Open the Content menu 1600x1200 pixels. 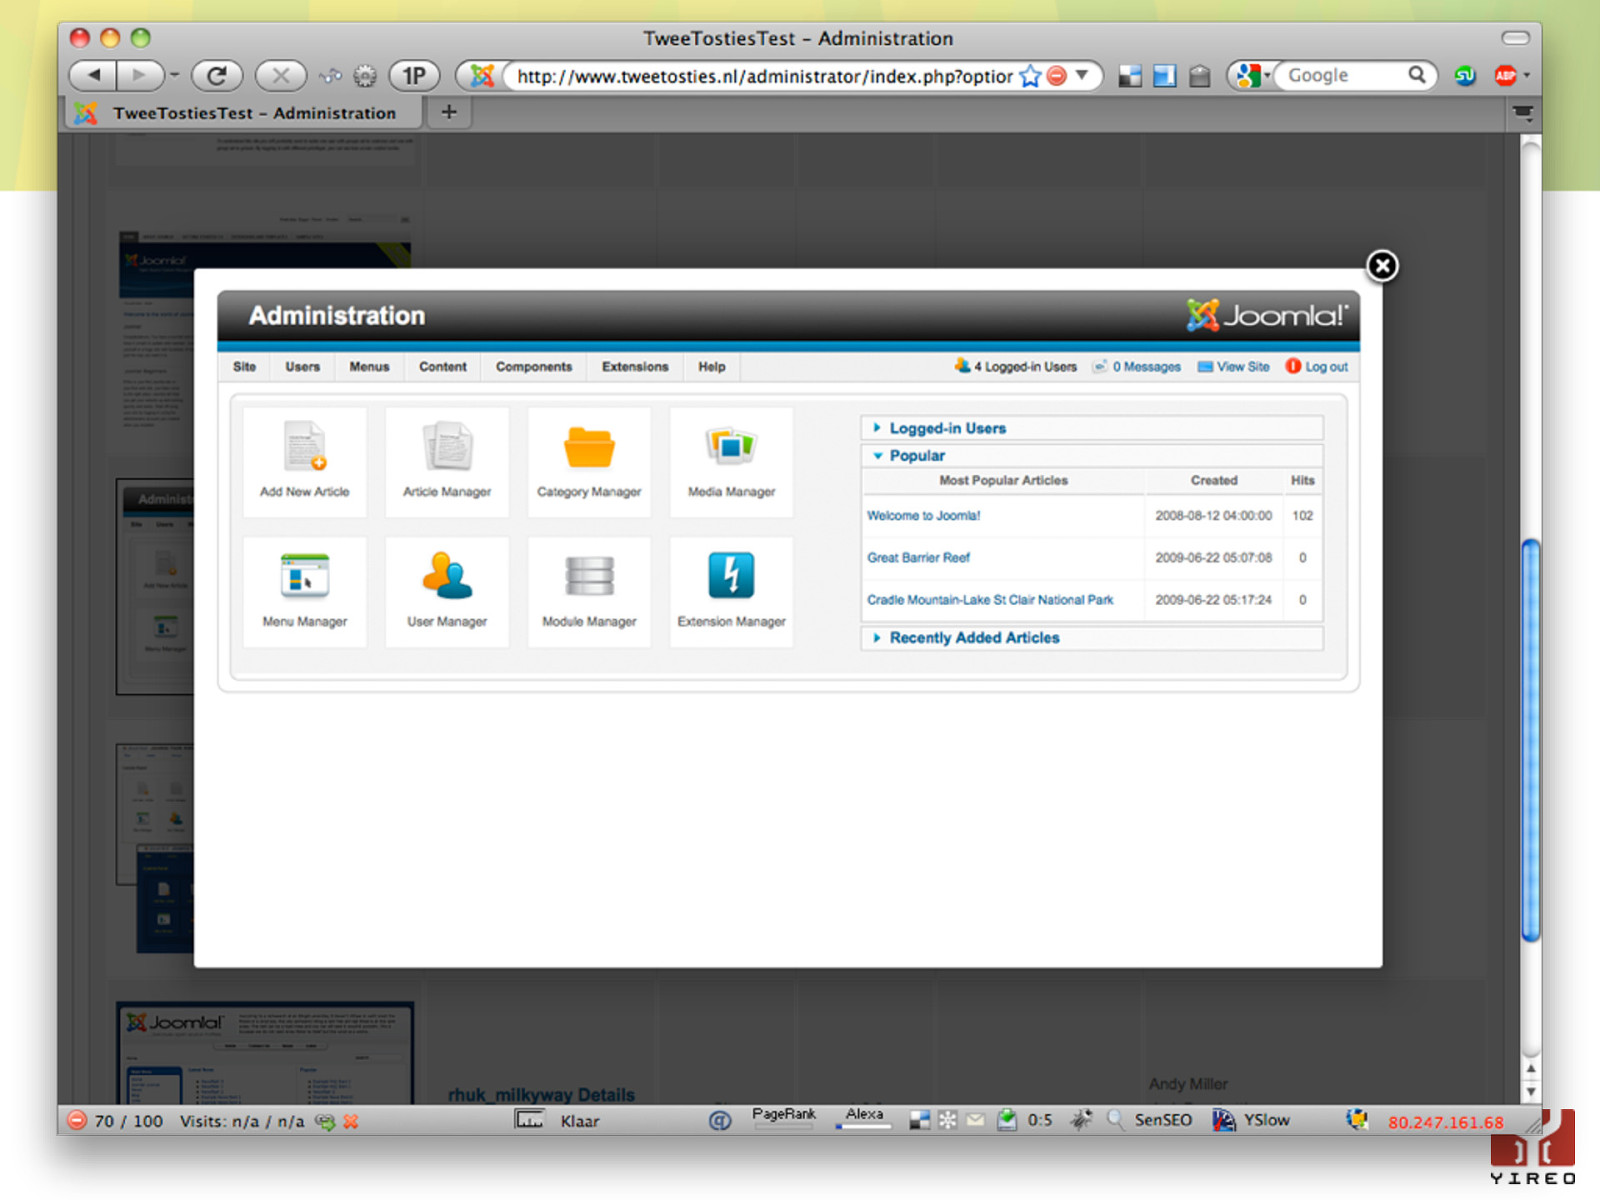pos(442,367)
